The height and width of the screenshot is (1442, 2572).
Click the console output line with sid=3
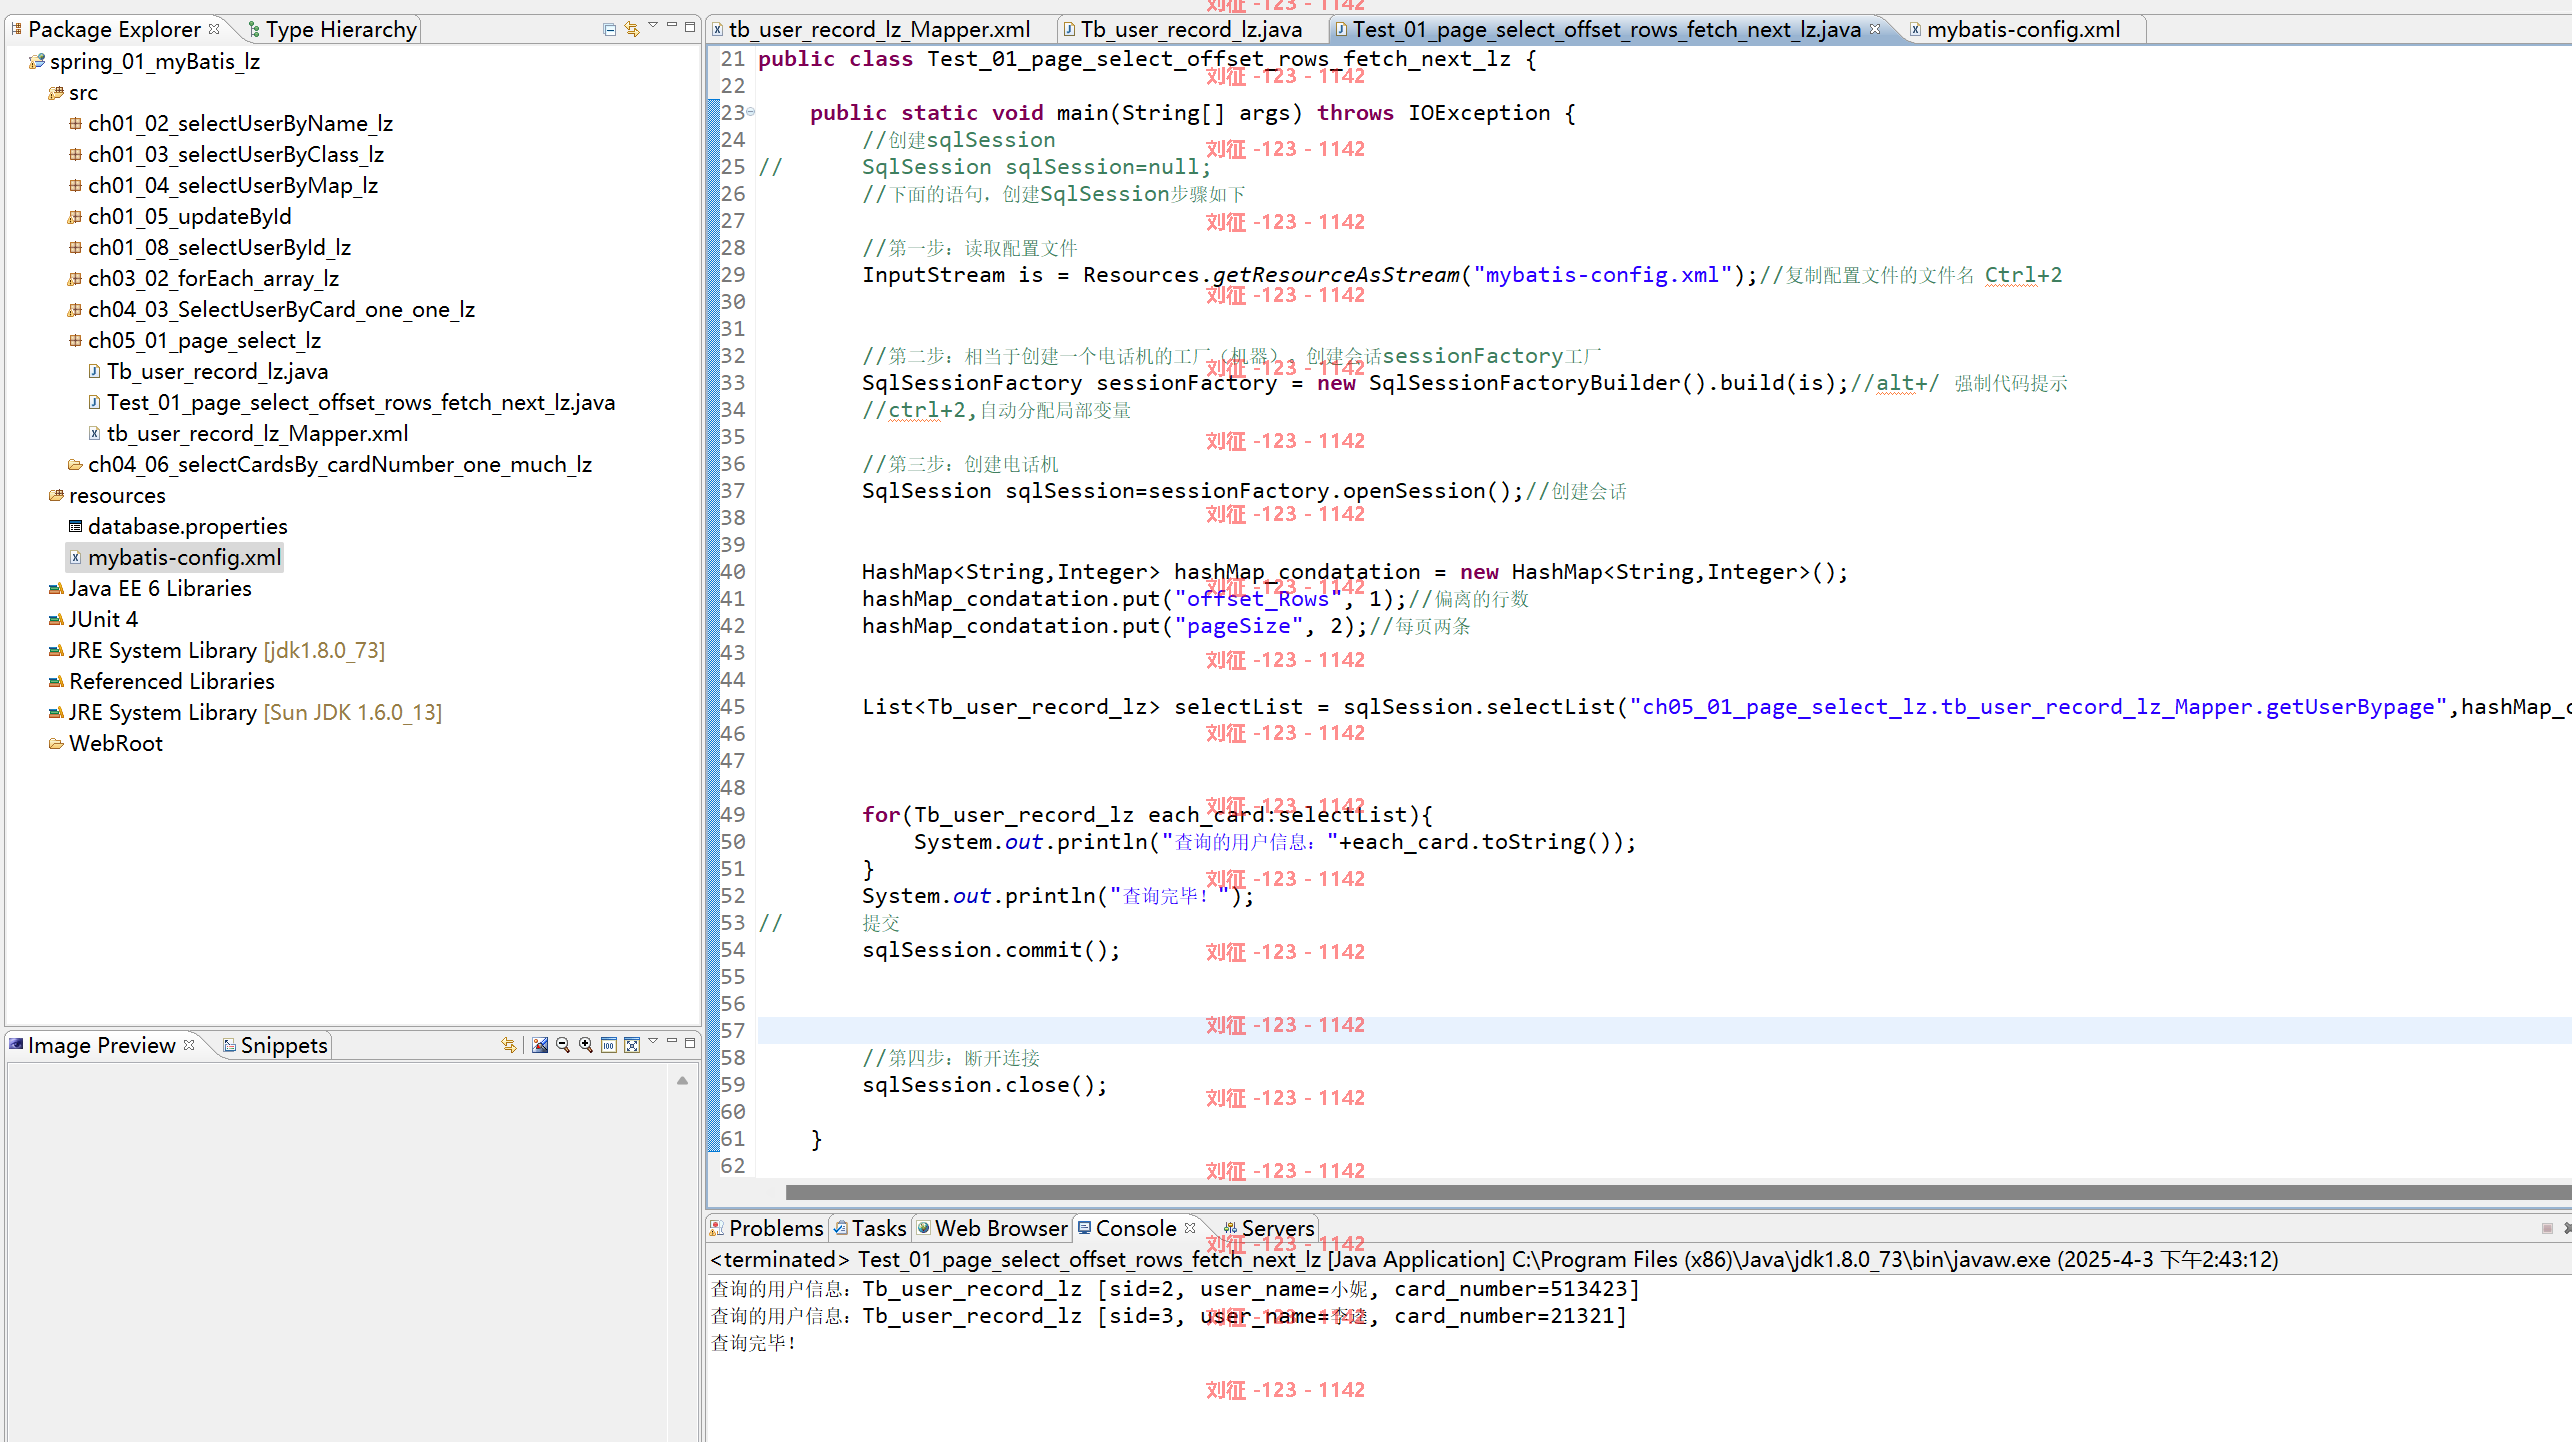click(x=1169, y=1317)
